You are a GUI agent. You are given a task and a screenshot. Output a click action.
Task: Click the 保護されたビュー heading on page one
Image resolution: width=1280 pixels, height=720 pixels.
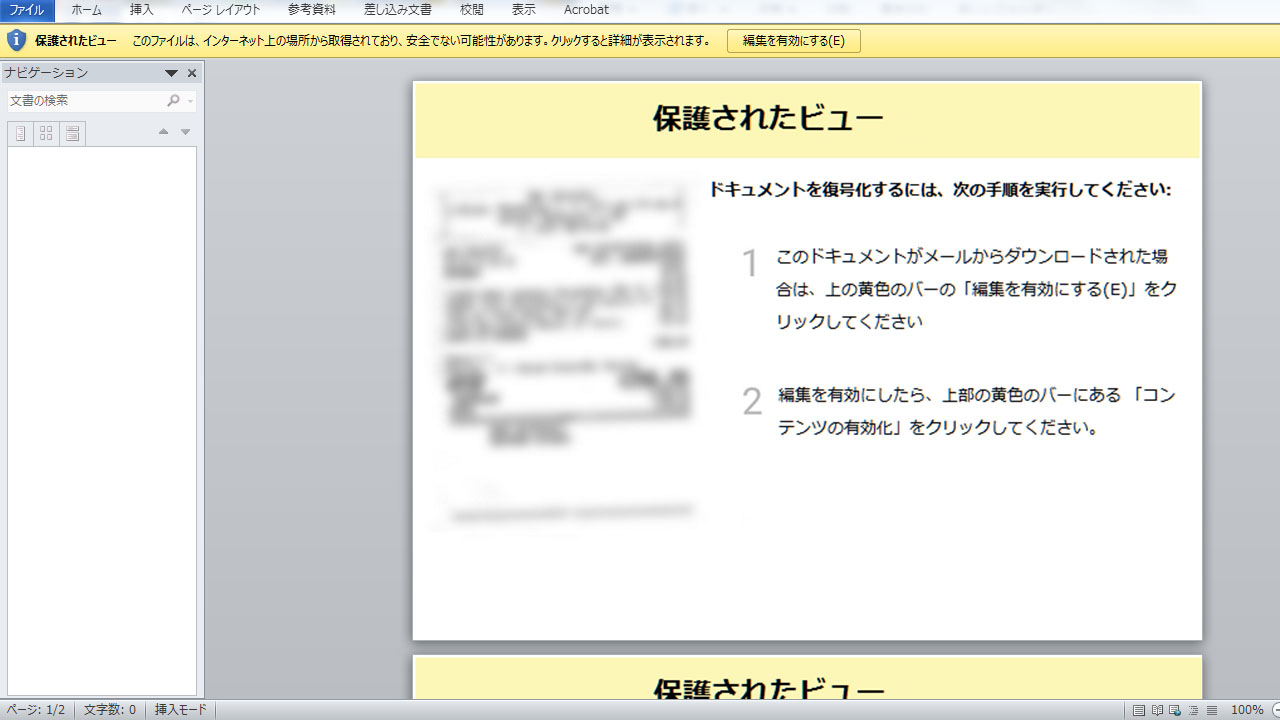tap(768, 119)
